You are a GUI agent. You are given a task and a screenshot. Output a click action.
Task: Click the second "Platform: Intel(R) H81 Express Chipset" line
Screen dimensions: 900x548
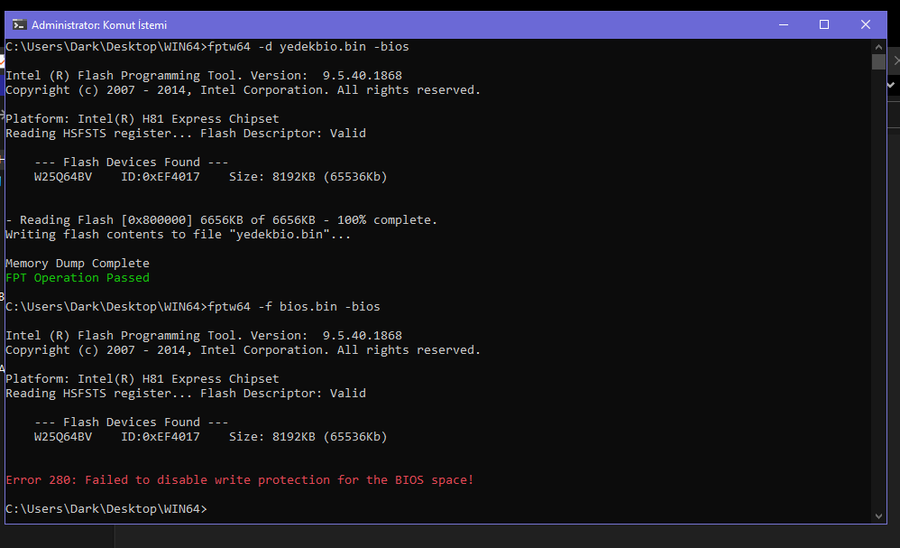click(142, 379)
